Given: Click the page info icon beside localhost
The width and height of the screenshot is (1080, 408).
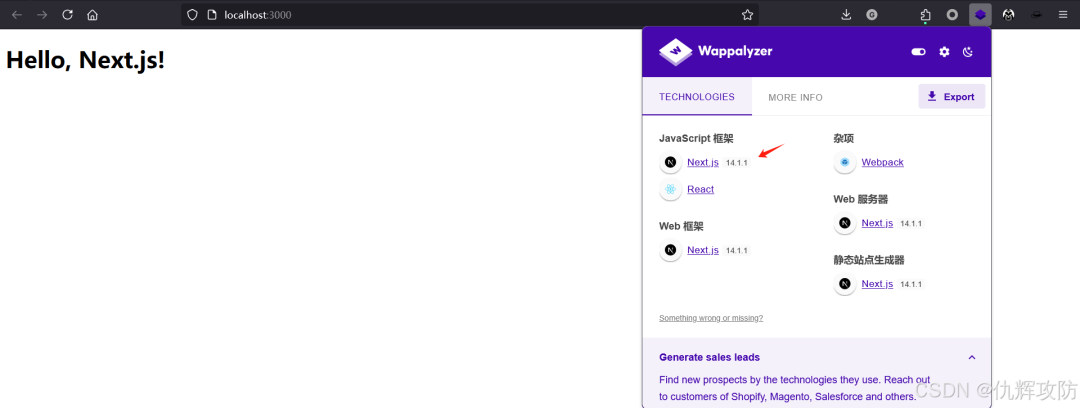Looking at the screenshot, I should tap(212, 14).
